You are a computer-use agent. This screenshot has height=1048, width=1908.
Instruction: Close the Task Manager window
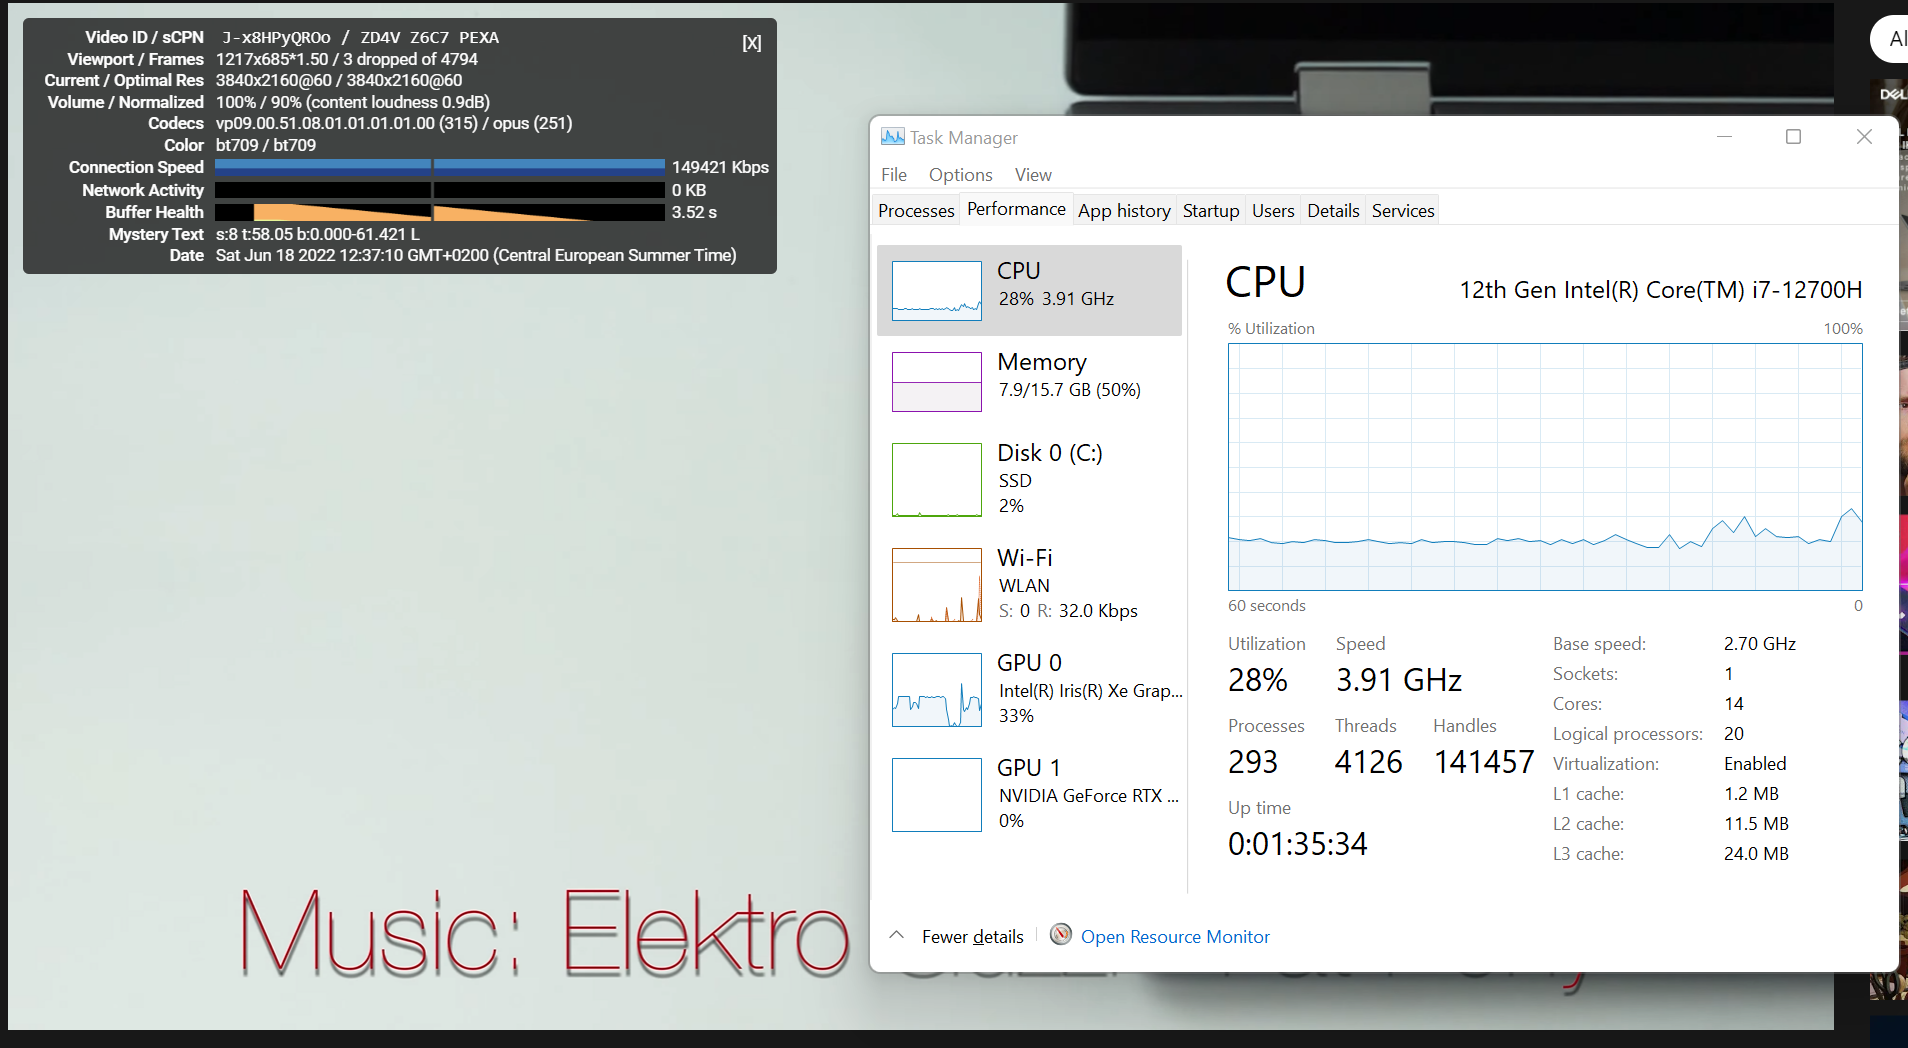click(1864, 137)
